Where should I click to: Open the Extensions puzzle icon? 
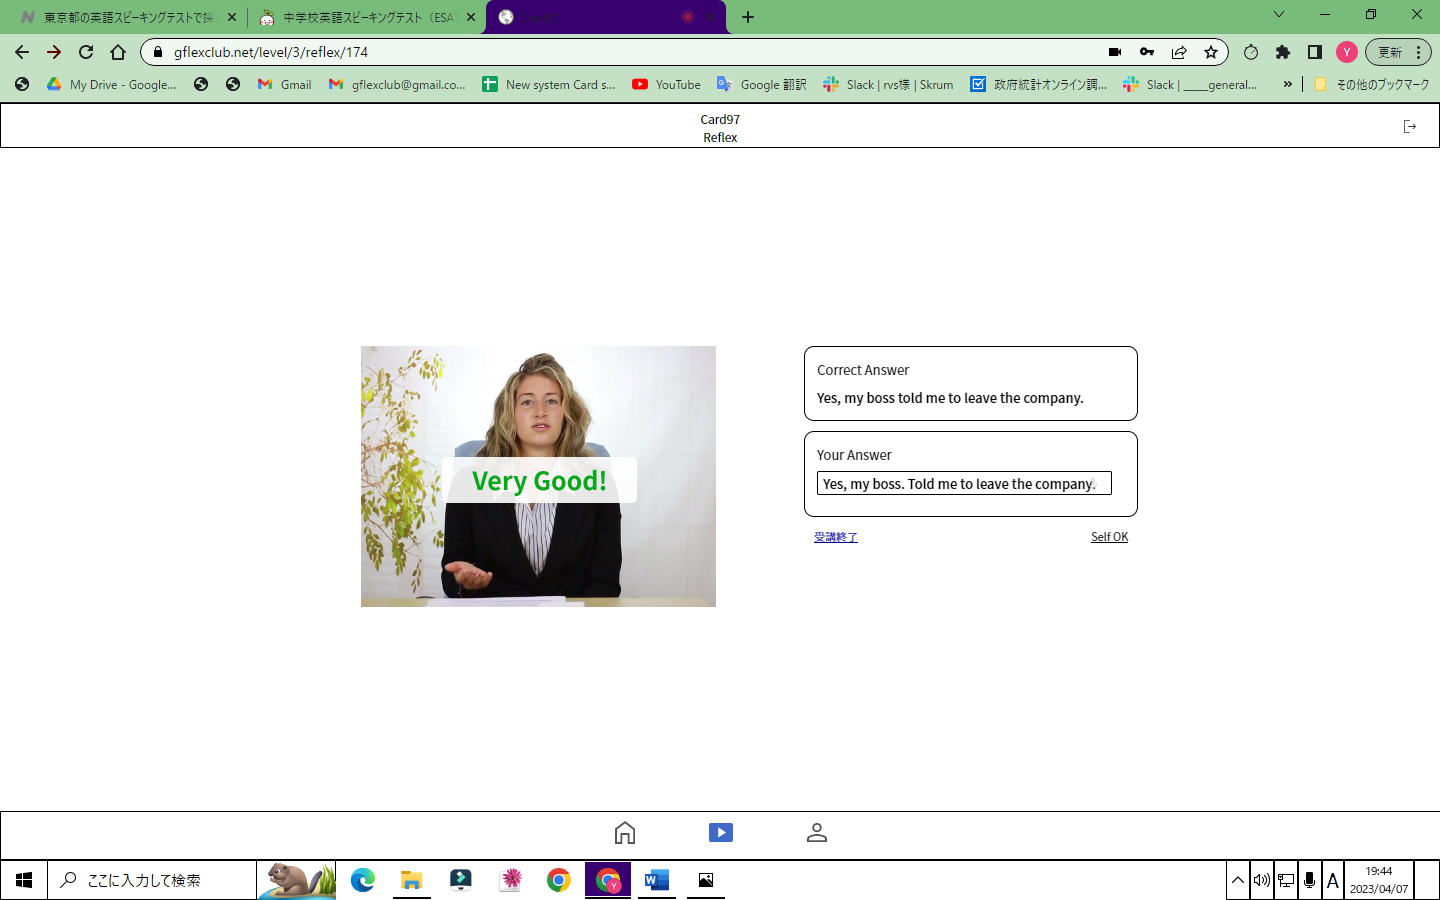coord(1283,52)
